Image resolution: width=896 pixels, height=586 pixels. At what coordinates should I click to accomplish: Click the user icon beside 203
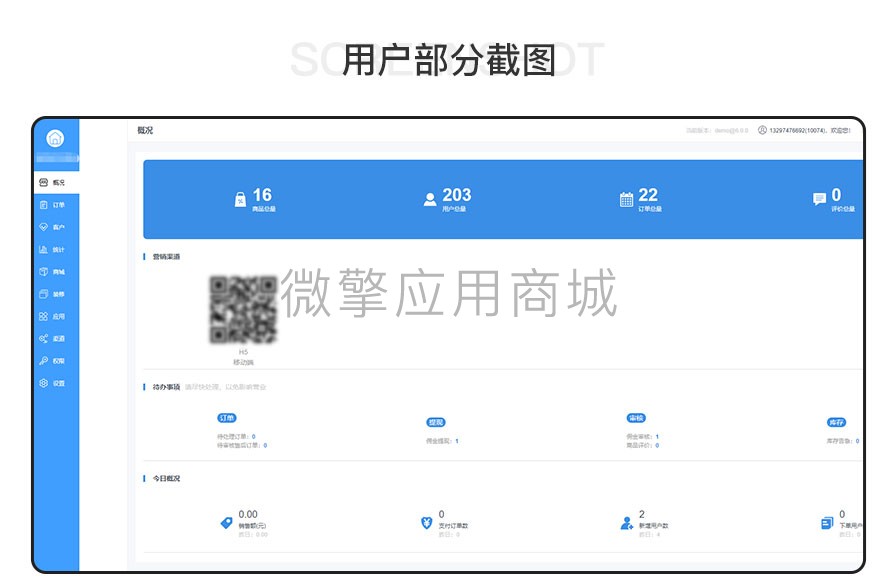(430, 199)
